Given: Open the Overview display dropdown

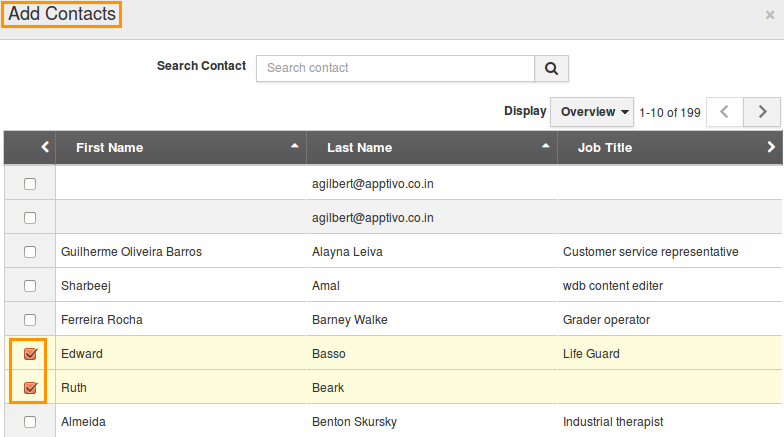Looking at the screenshot, I should pyautogui.click(x=592, y=112).
